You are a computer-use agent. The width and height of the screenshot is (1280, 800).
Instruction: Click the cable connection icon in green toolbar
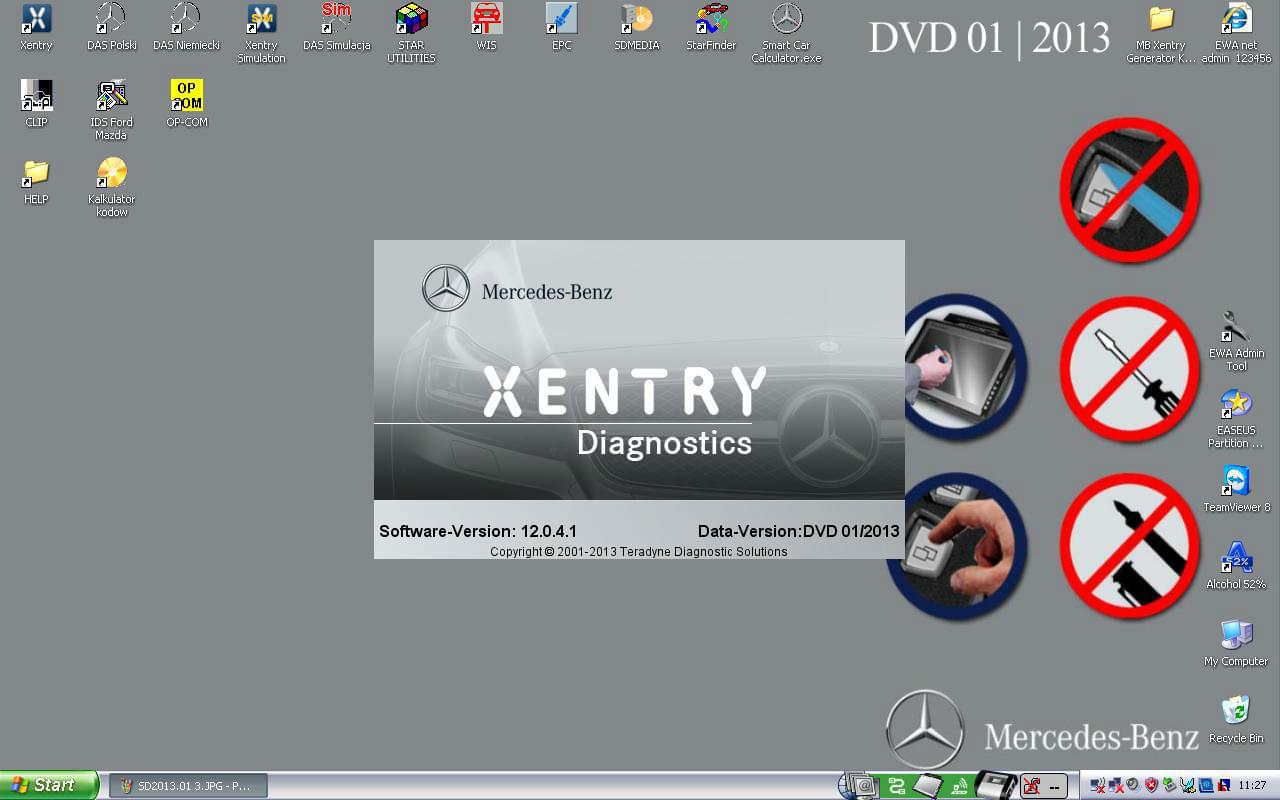(897, 786)
